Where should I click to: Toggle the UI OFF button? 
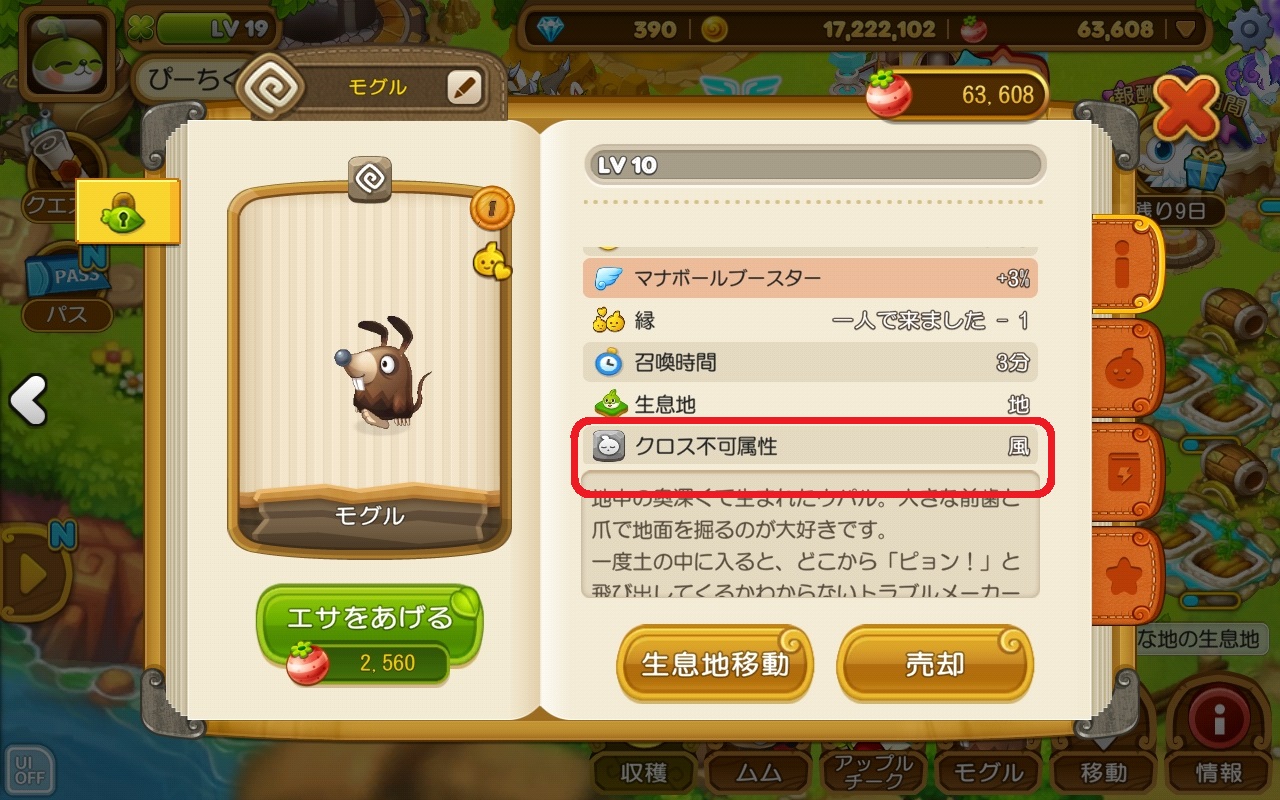(29, 768)
